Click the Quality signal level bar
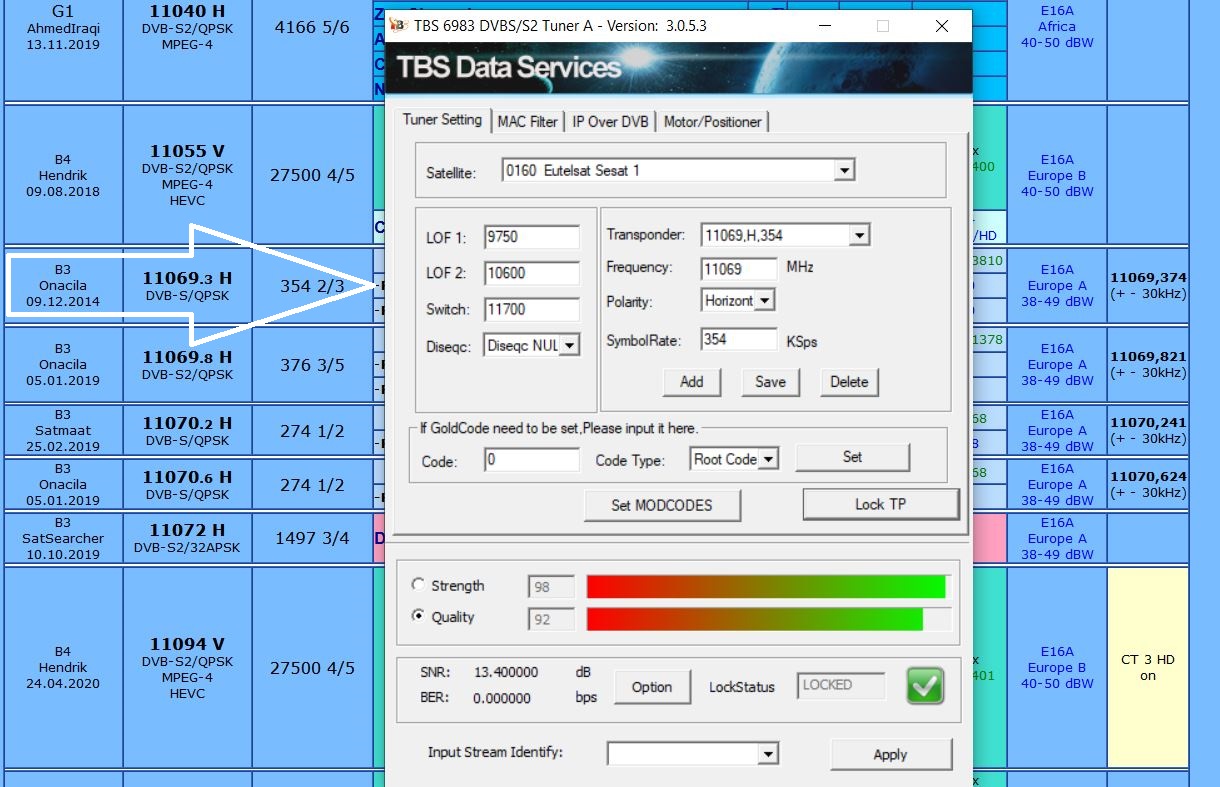This screenshot has height=787, width=1220. click(768, 619)
